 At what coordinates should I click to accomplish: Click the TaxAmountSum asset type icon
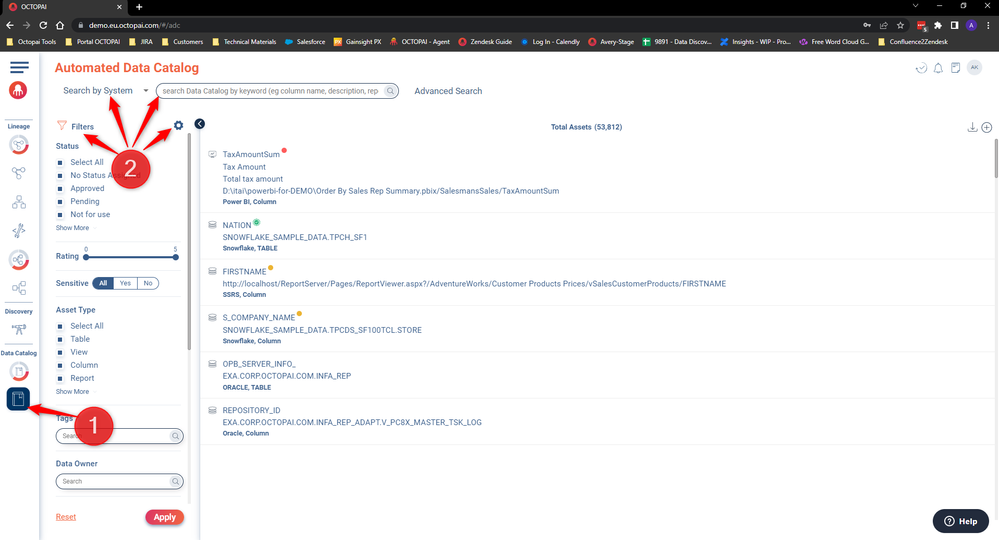click(213, 154)
